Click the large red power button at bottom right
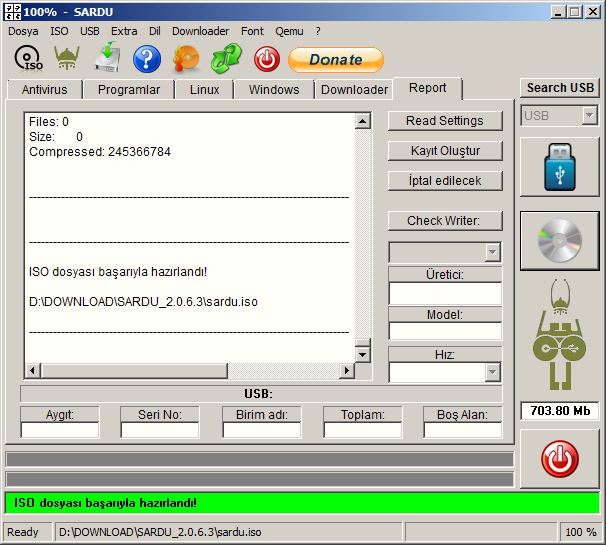The height and width of the screenshot is (545, 606). coord(560,459)
